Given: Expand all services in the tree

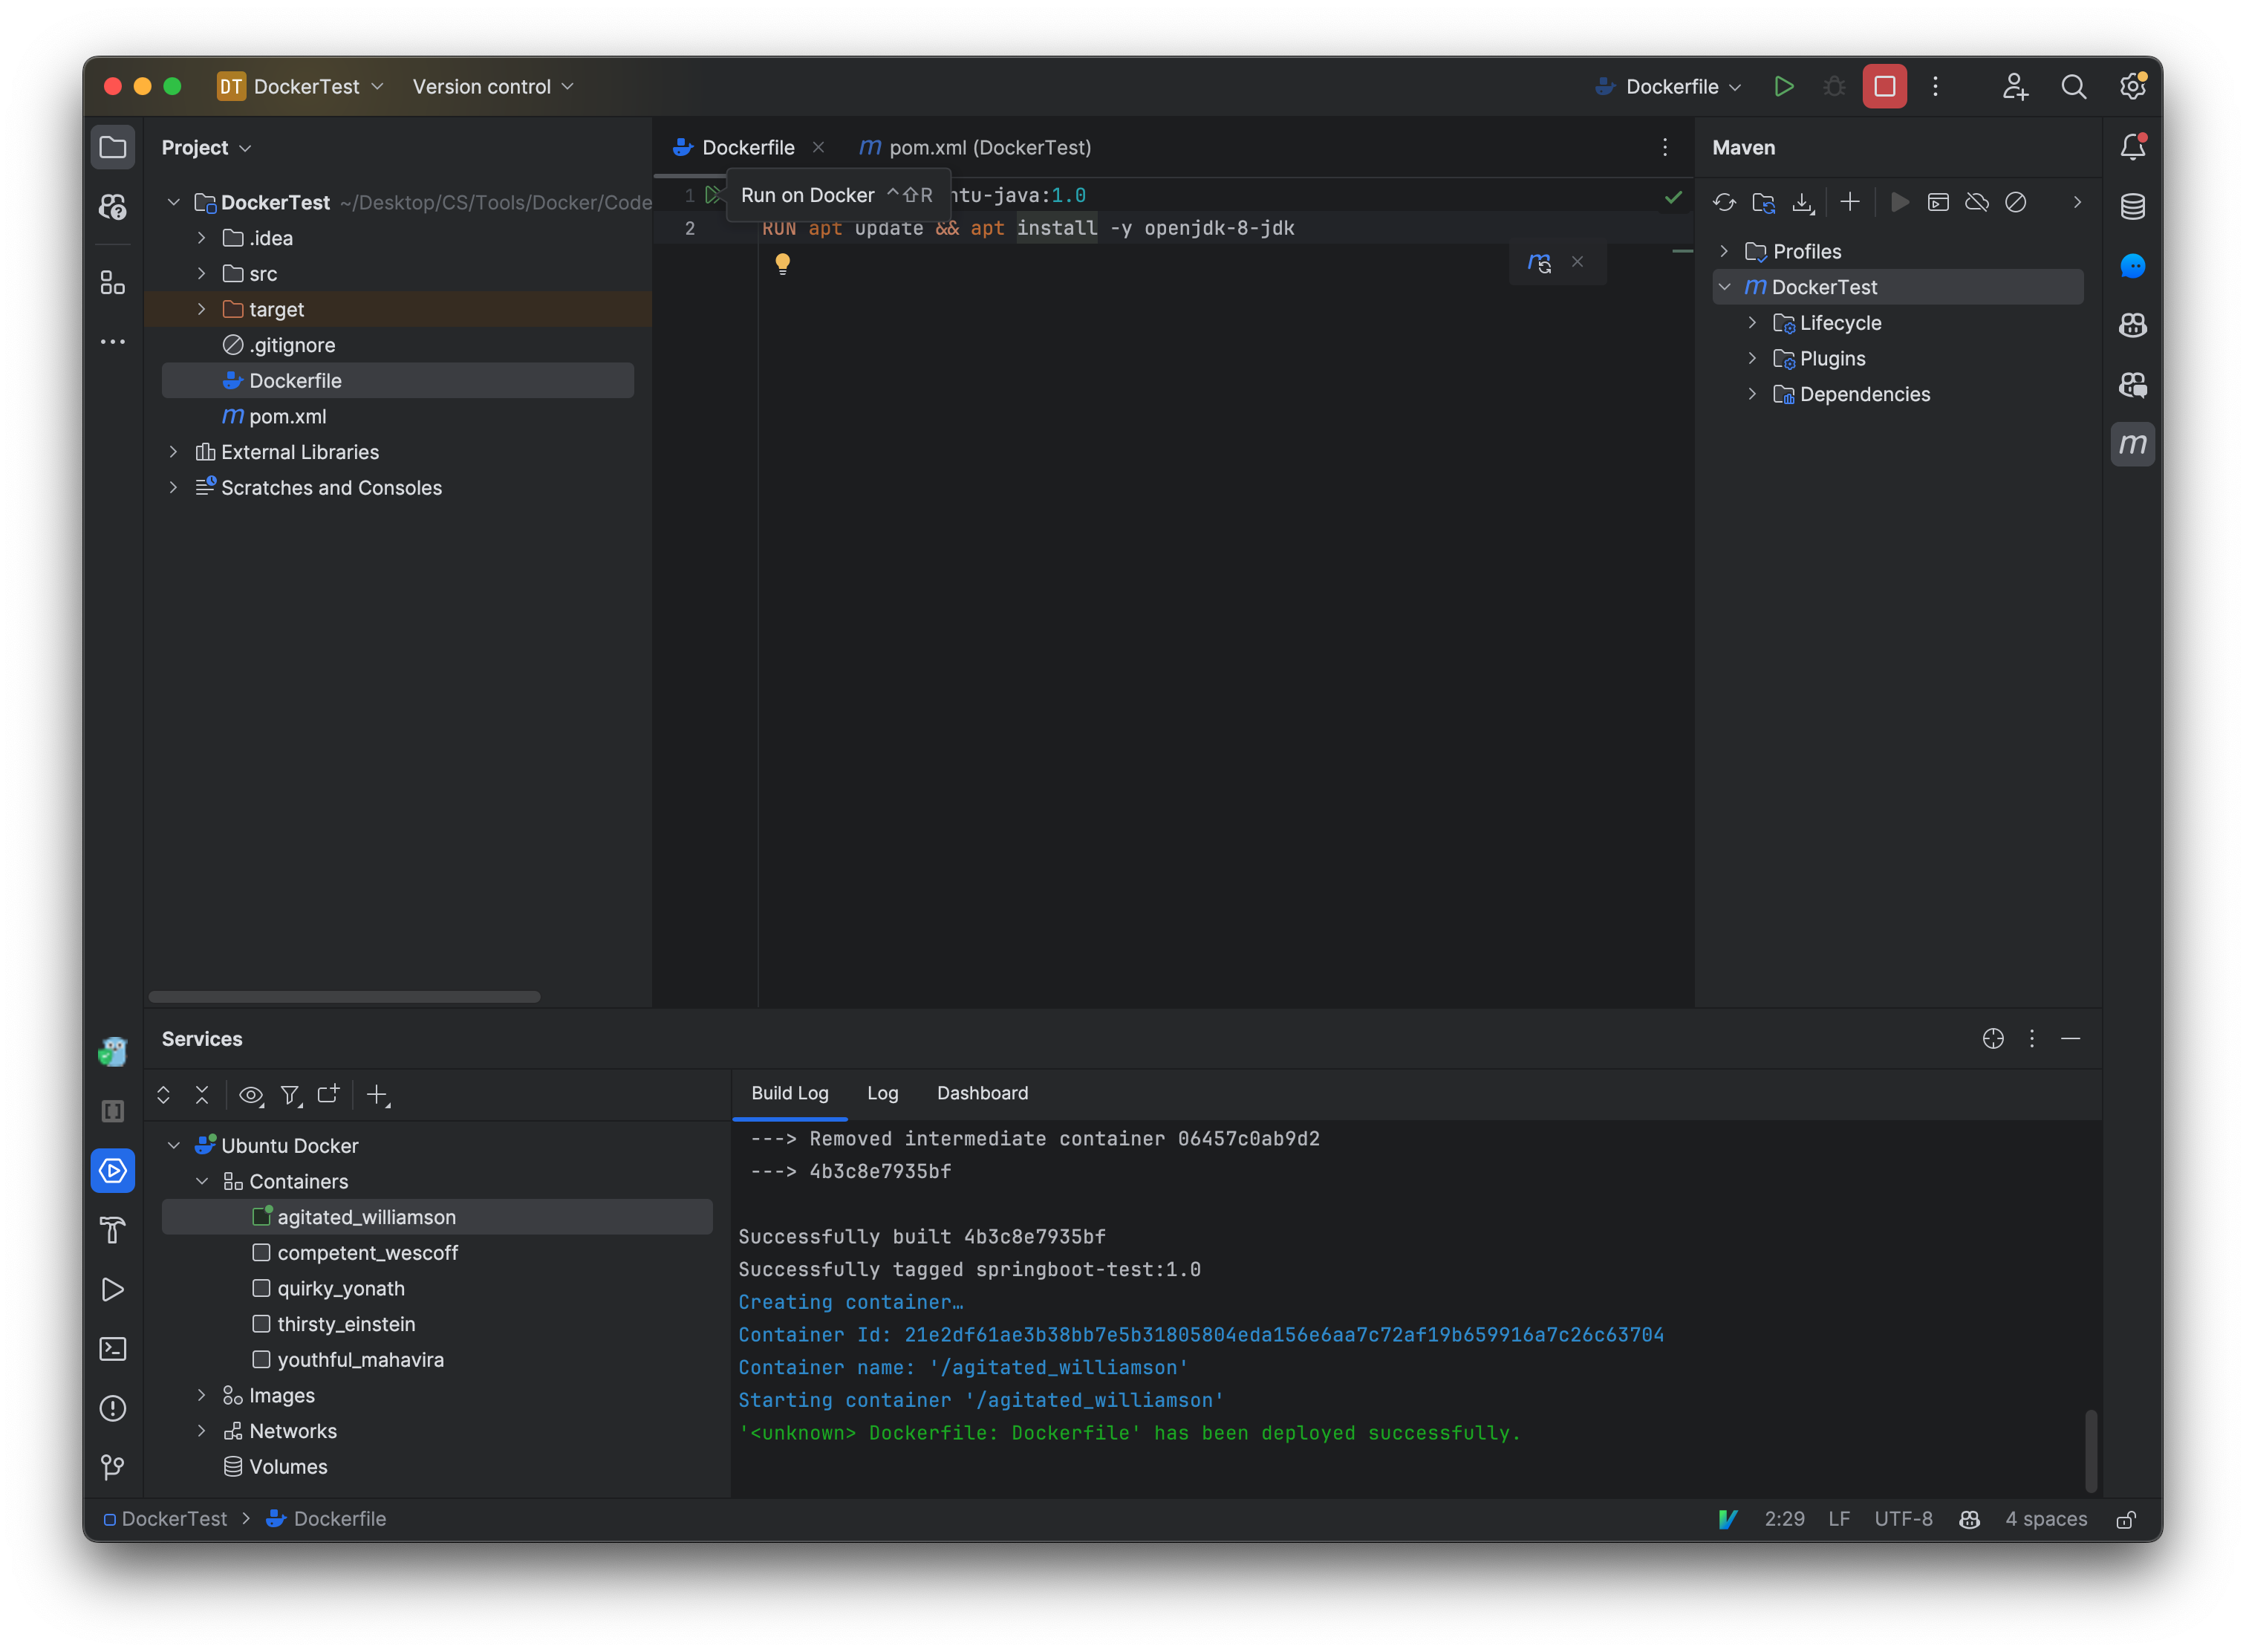Looking at the screenshot, I should pyautogui.click(x=164, y=1096).
